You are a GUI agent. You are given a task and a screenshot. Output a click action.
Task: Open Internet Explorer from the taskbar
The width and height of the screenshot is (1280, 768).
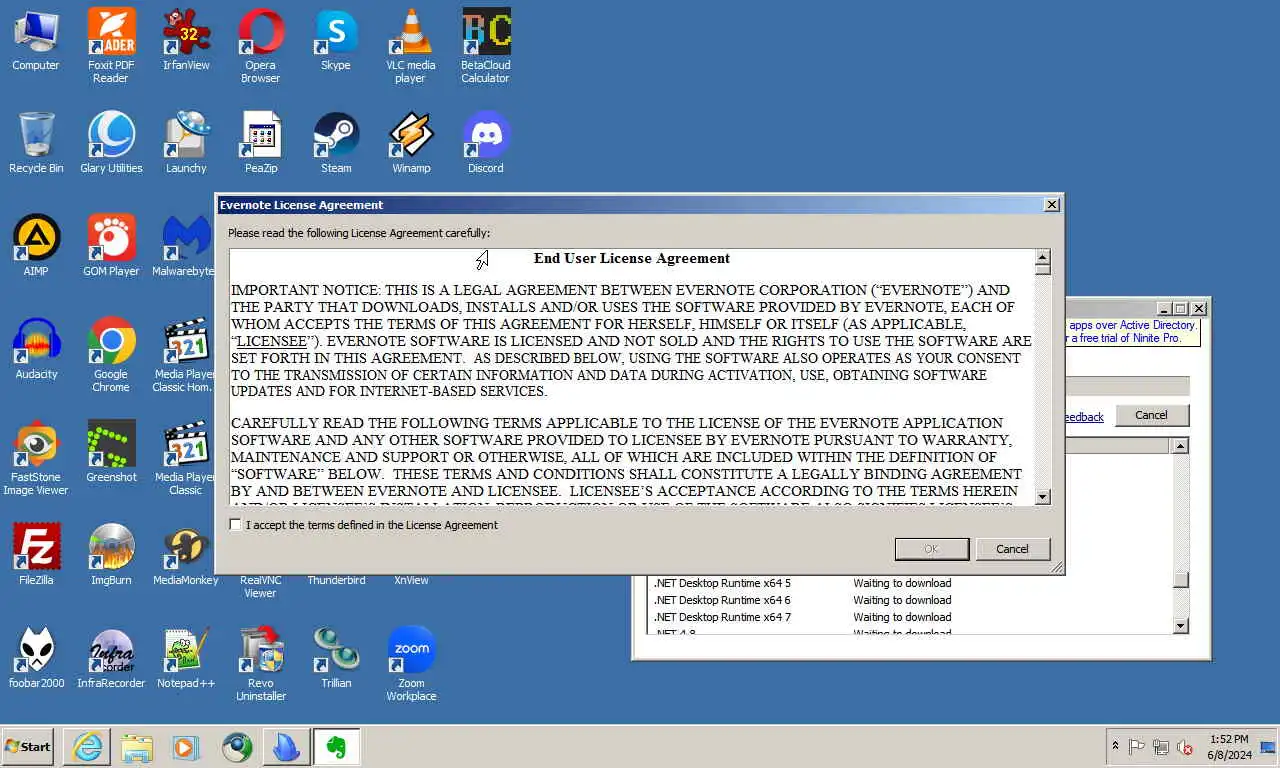(87, 747)
